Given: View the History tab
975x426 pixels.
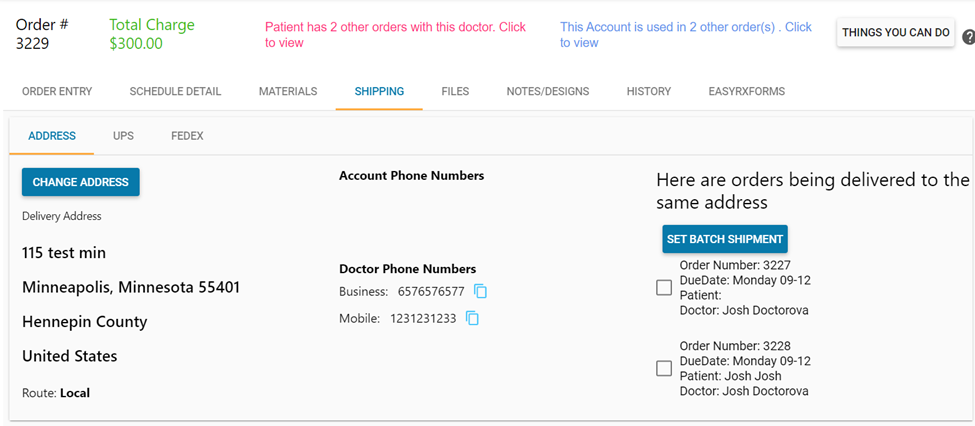Looking at the screenshot, I should [649, 91].
